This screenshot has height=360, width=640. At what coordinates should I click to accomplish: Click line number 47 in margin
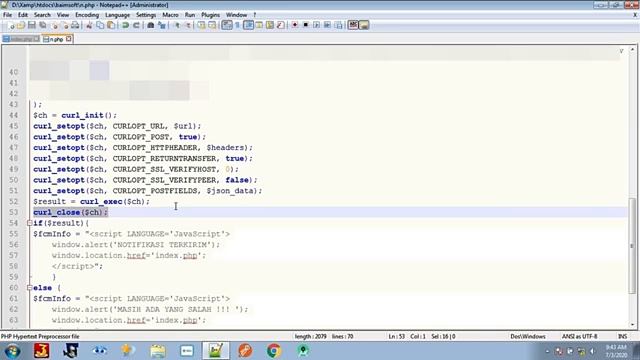(13, 147)
